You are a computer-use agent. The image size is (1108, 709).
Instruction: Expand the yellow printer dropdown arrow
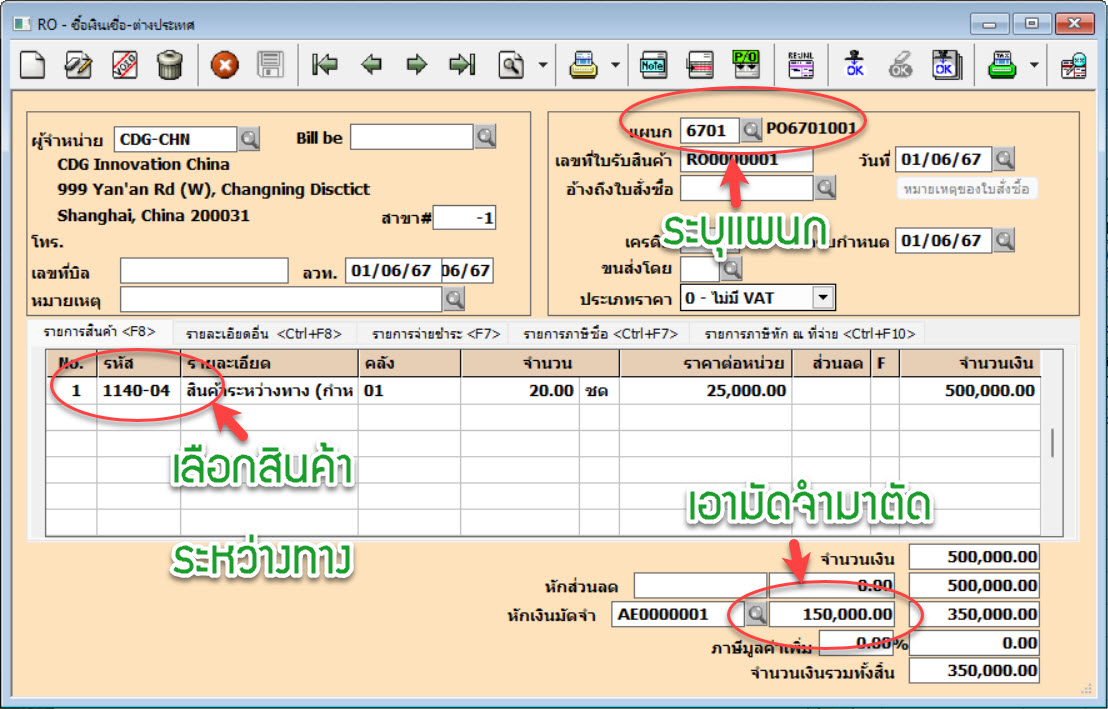coord(615,65)
